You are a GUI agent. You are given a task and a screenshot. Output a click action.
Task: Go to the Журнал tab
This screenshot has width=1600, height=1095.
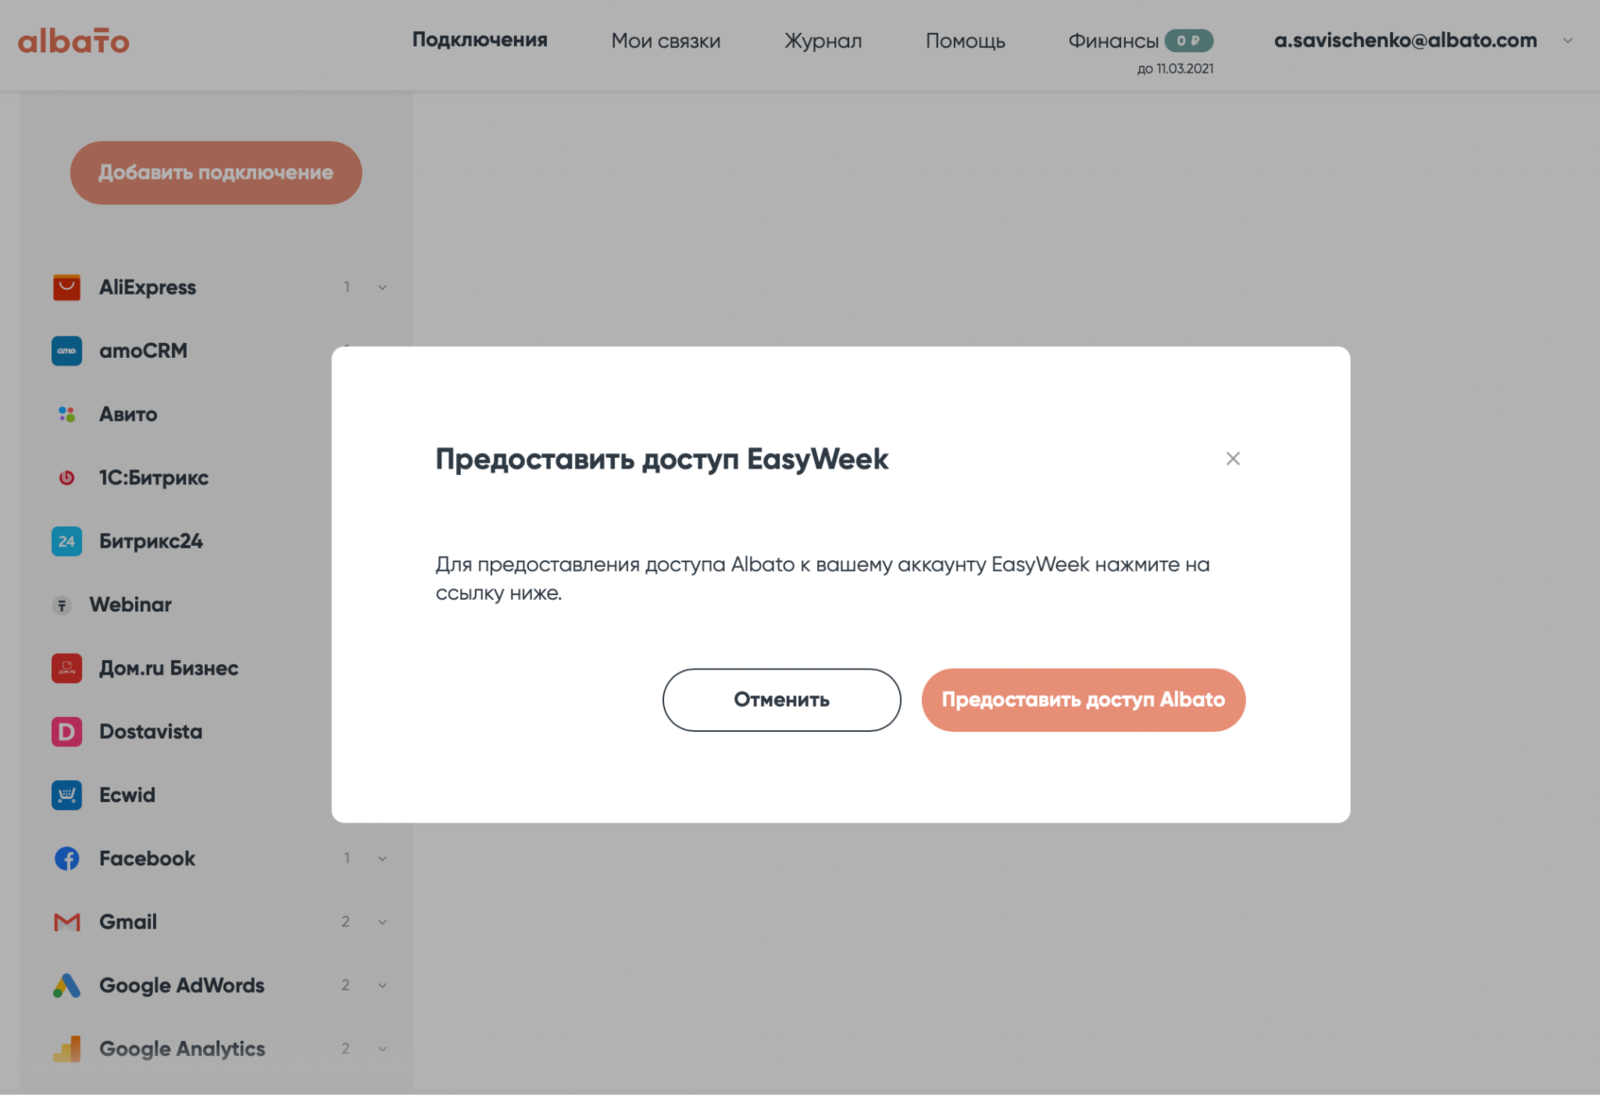822,41
